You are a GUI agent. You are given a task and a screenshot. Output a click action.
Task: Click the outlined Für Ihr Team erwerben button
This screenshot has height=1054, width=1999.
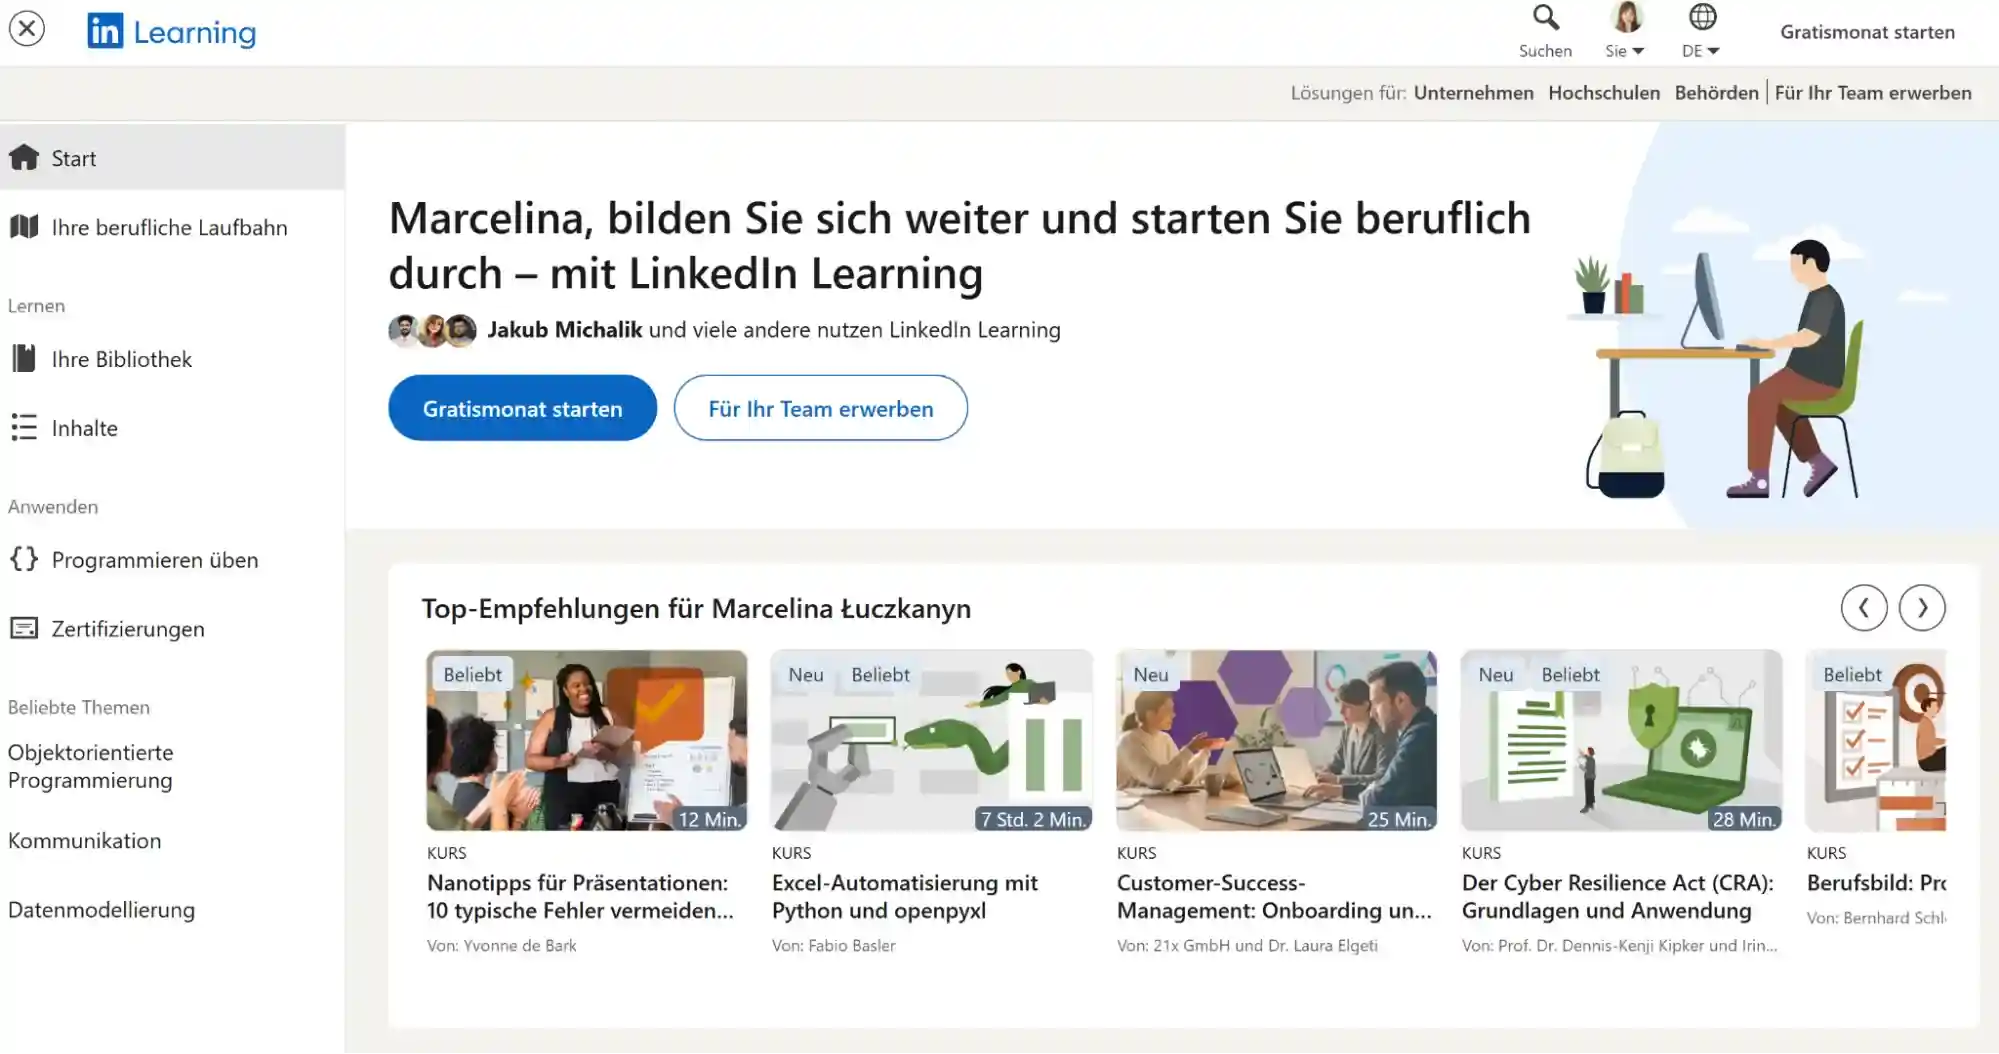point(820,408)
